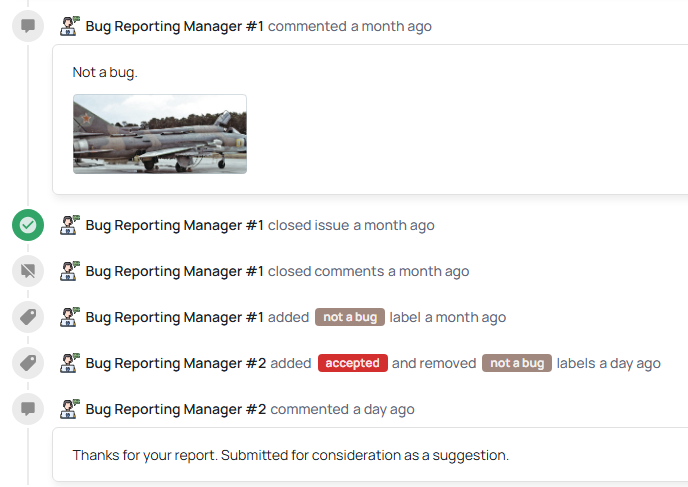Click the tag icon for the 'not a bug' label added event
This screenshot has height=487, width=688.
[x=28, y=317]
